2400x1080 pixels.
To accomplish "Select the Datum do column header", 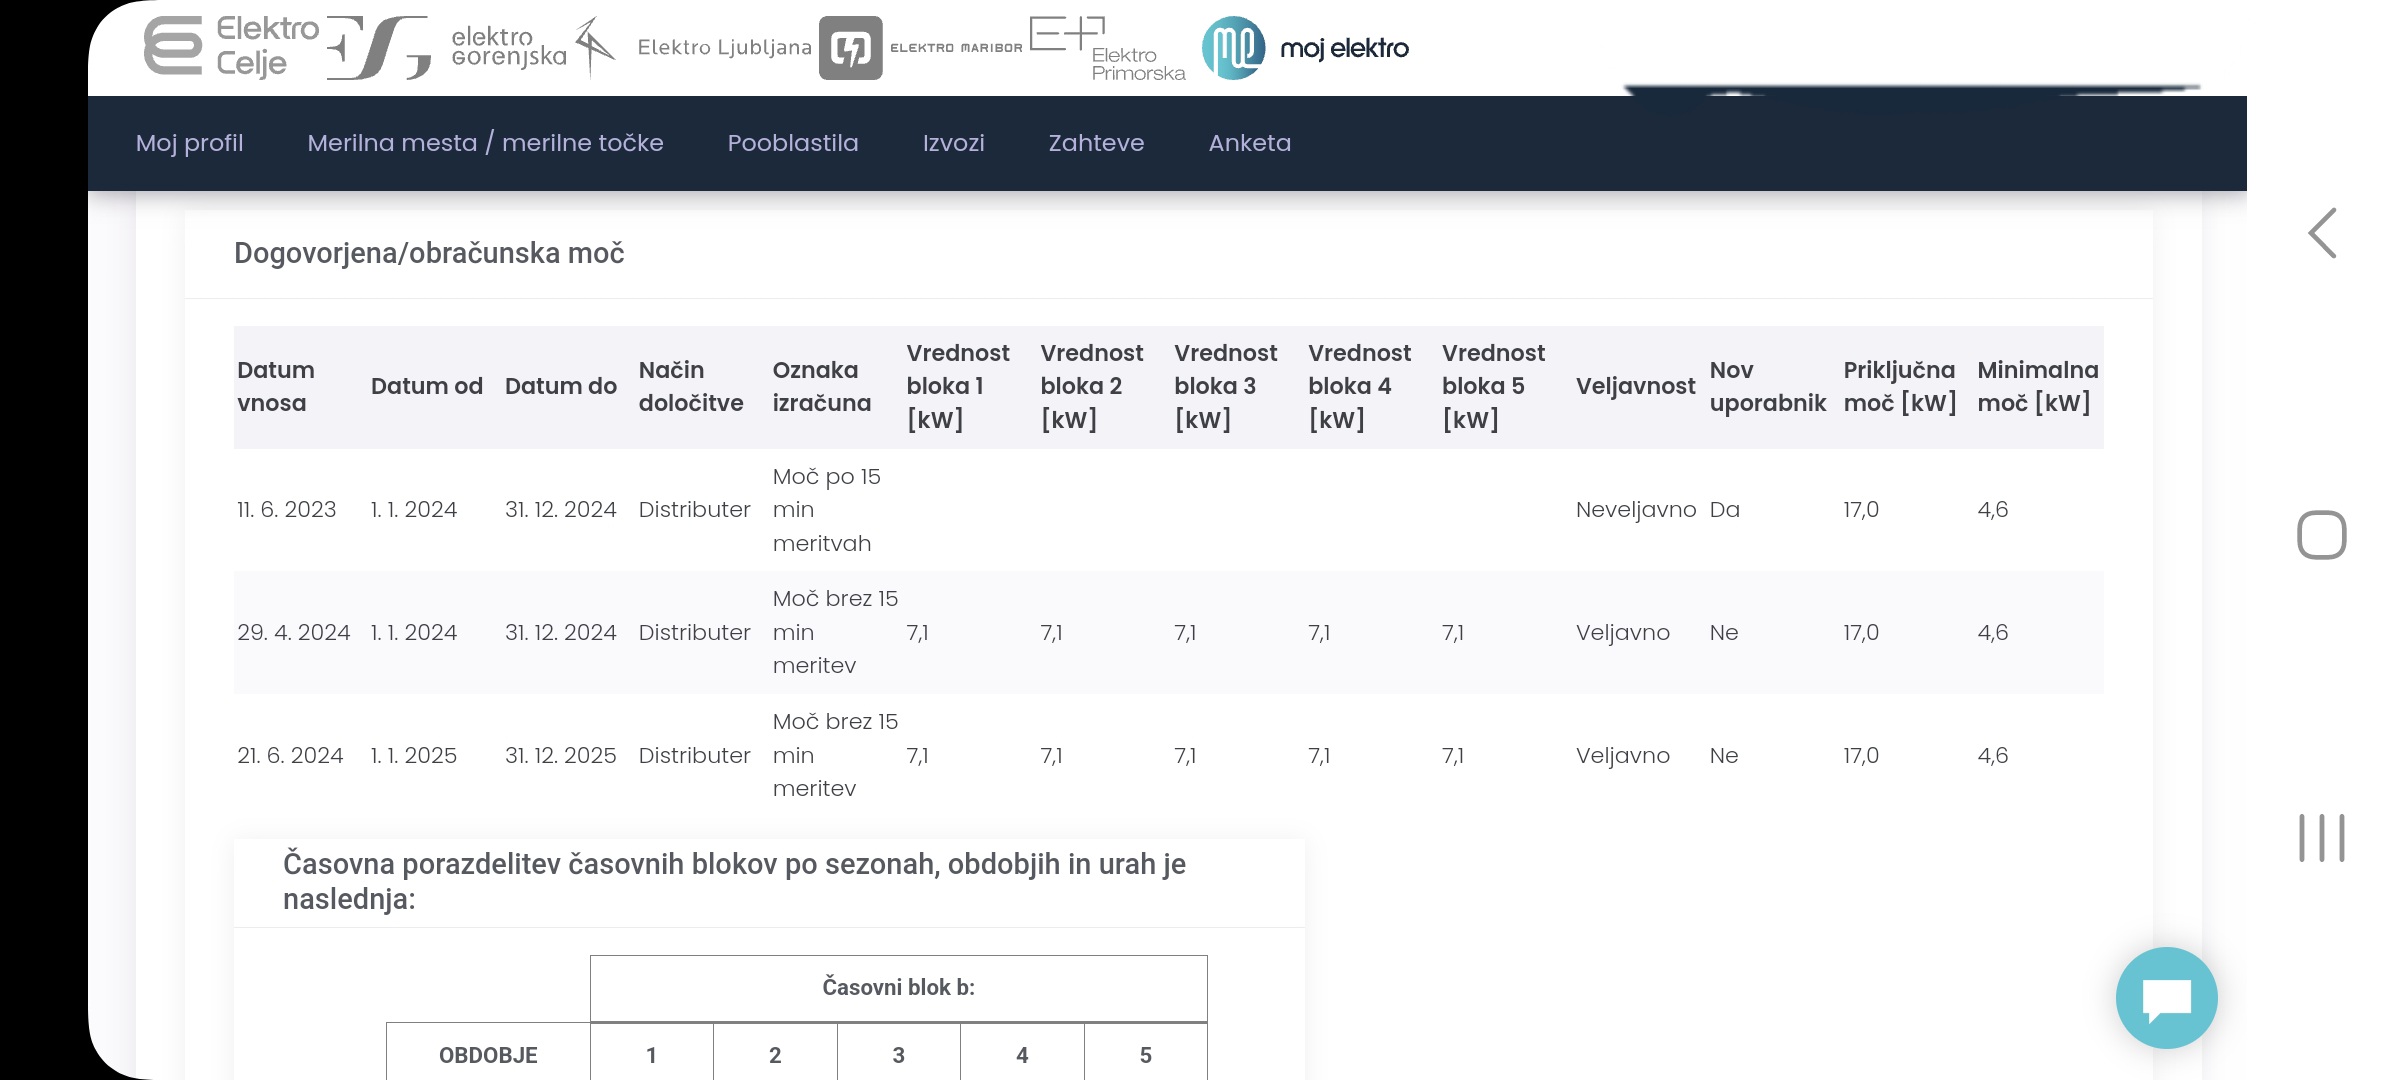I will point(561,386).
